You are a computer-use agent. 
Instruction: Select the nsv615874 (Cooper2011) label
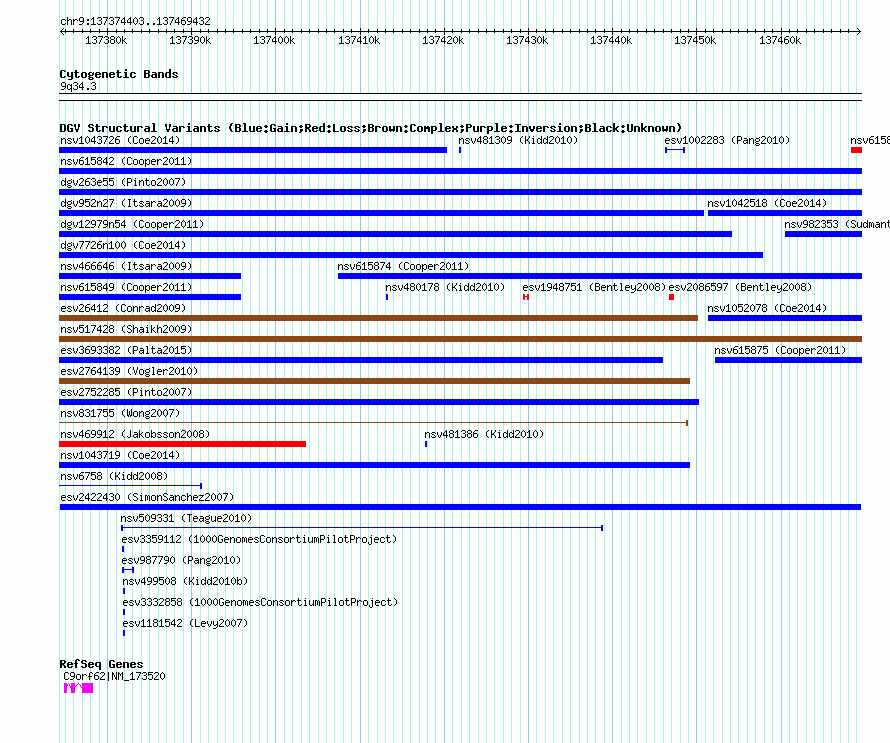(x=403, y=266)
